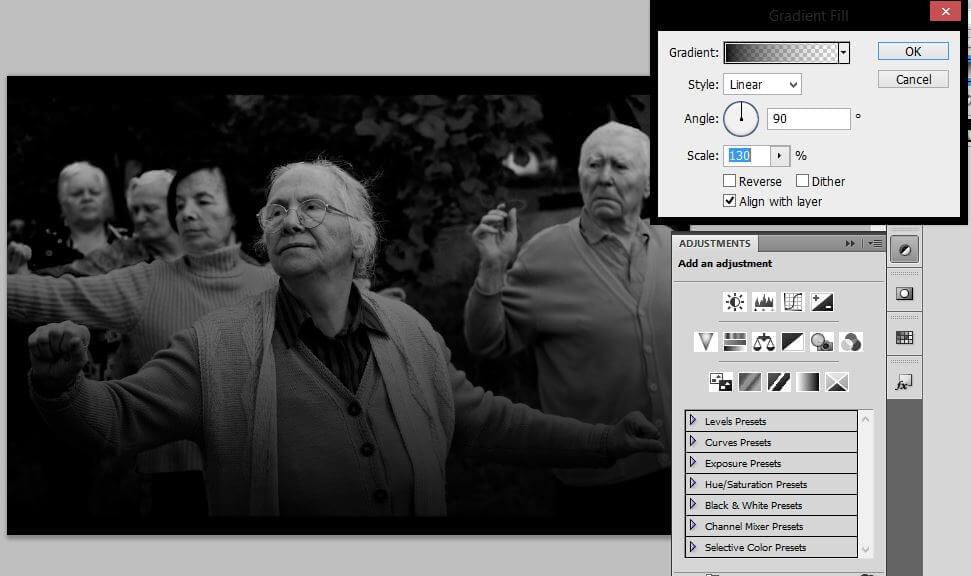Image resolution: width=971 pixels, height=576 pixels.
Task: Add an Exposure adjustment
Action: (x=822, y=302)
